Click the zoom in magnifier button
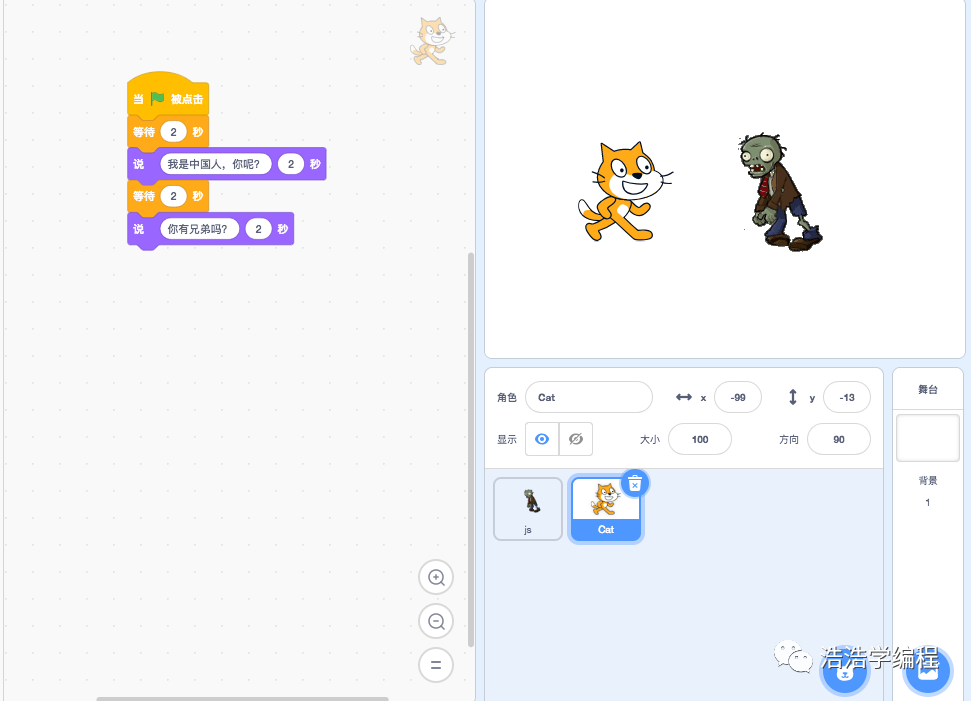 point(436,577)
